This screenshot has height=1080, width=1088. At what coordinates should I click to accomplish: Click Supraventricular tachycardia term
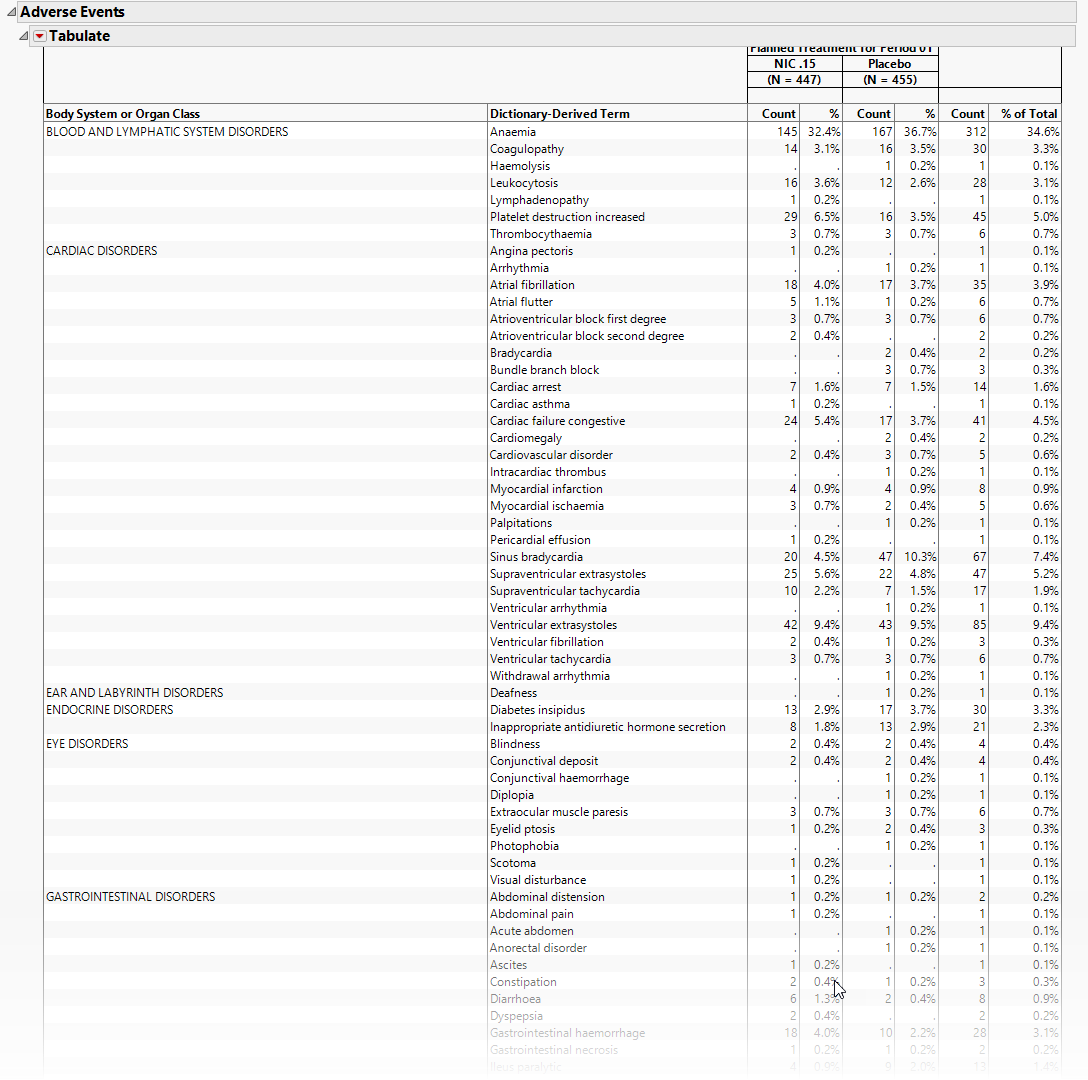click(565, 591)
